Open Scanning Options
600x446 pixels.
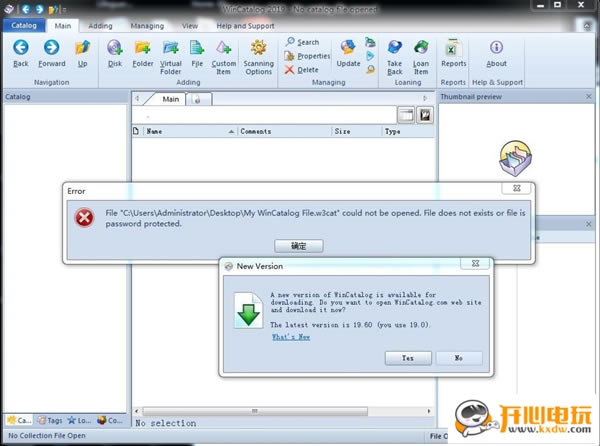coord(259,47)
